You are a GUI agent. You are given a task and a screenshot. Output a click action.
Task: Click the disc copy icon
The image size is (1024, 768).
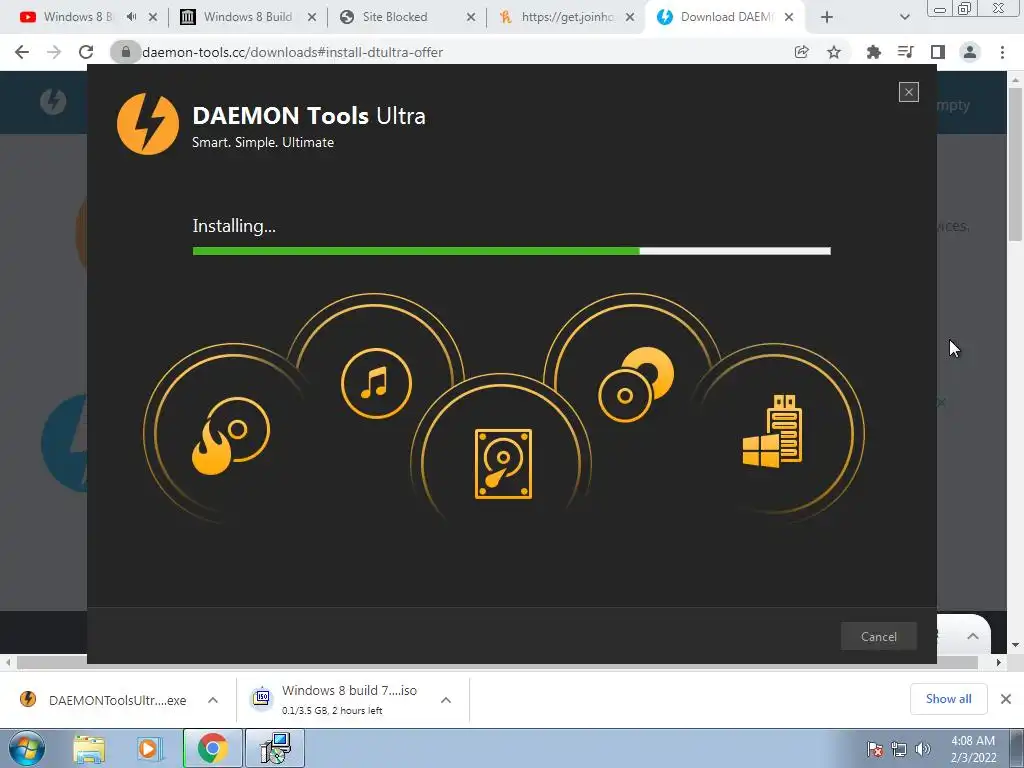(x=636, y=384)
